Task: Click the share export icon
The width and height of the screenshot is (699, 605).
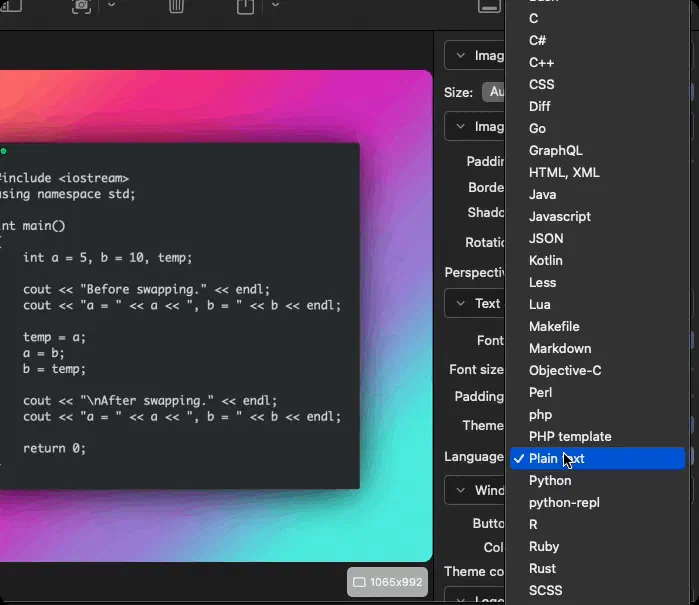Action: tap(245, 6)
